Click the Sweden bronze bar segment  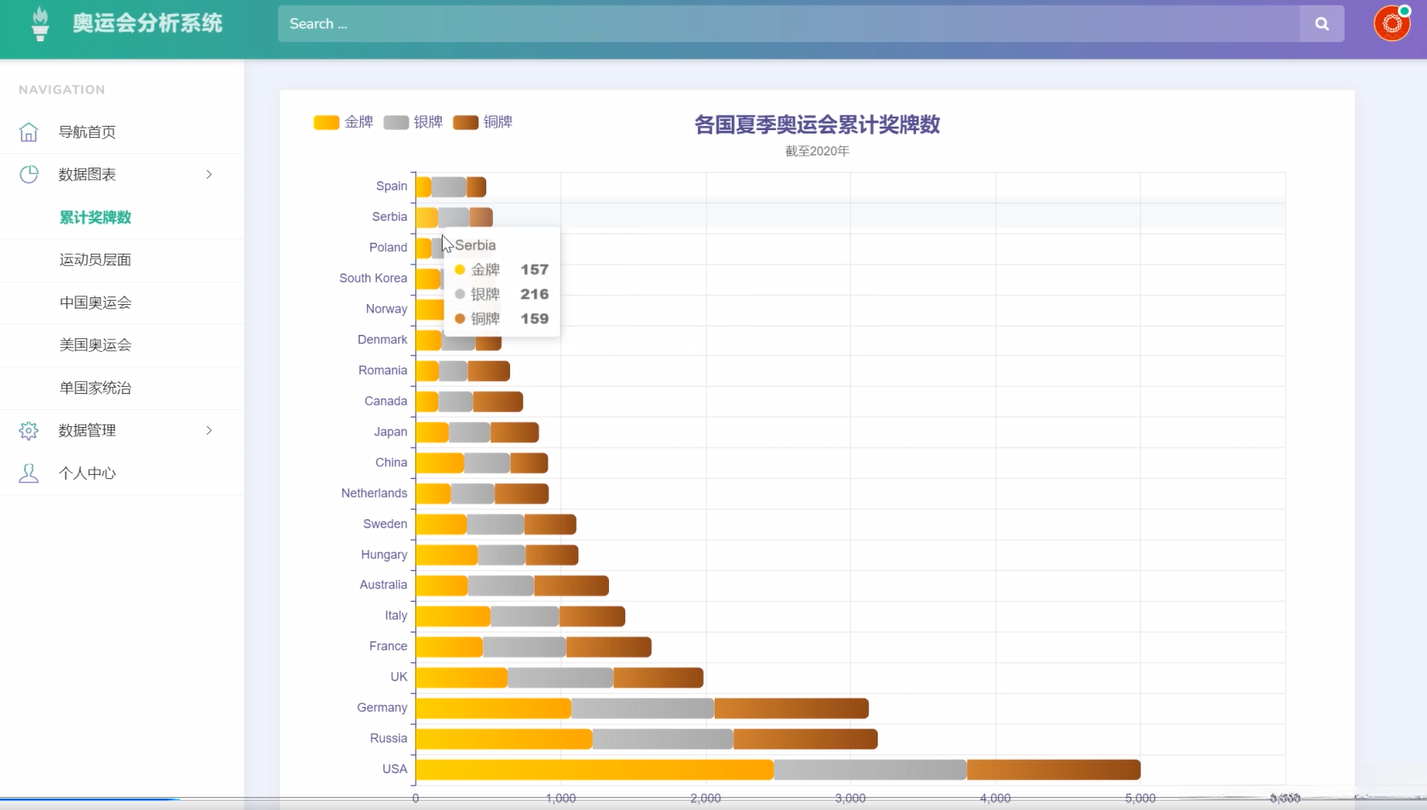coord(550,524)
